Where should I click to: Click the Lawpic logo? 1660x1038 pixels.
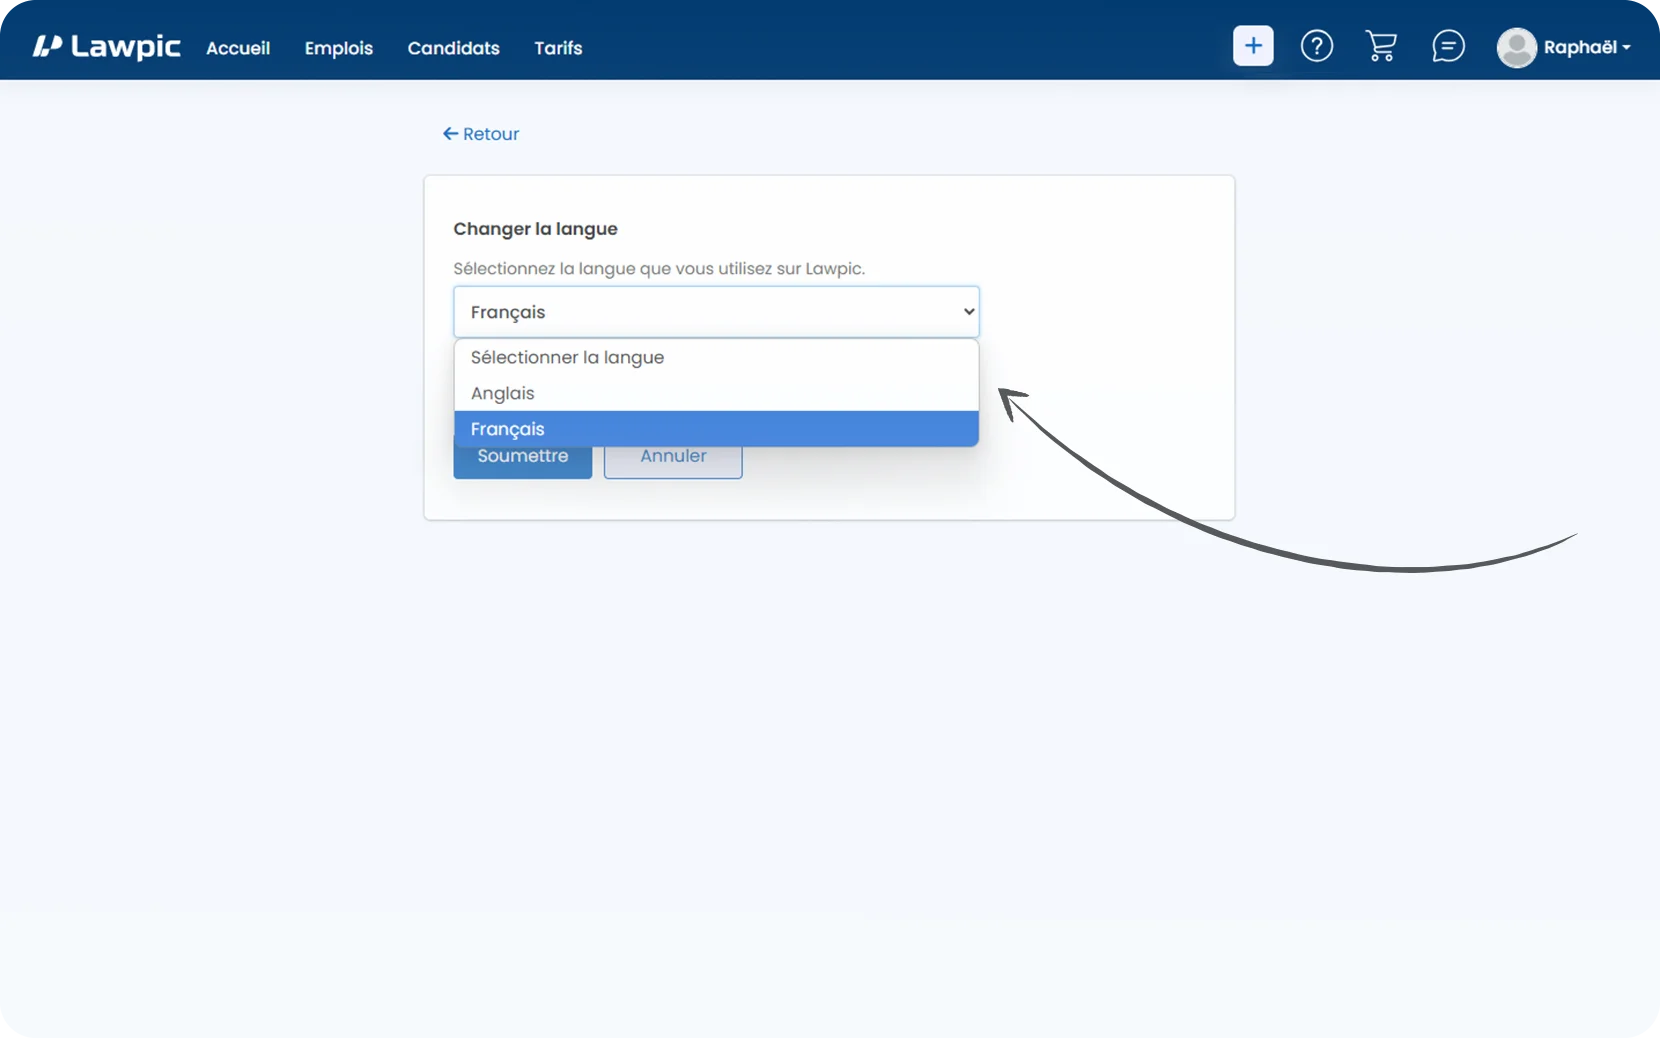tap(106, 47)
